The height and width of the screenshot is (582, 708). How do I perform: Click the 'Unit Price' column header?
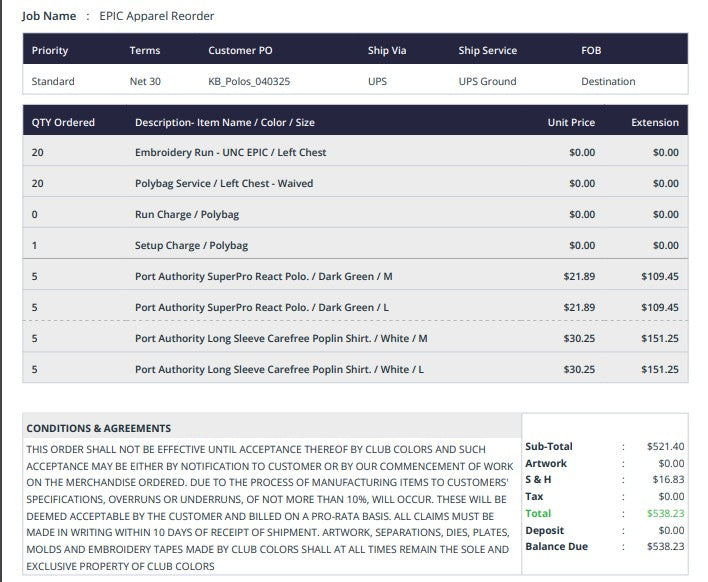(571, 122)
